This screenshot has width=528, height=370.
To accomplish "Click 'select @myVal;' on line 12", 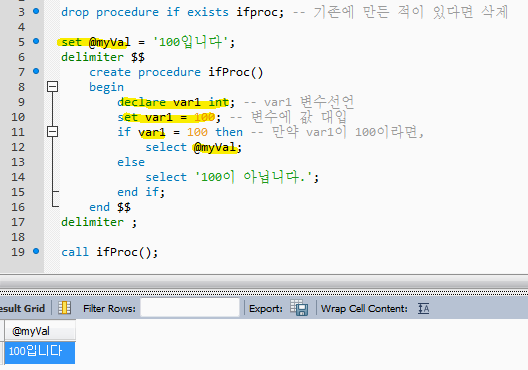I will click(x=194, y=147).
